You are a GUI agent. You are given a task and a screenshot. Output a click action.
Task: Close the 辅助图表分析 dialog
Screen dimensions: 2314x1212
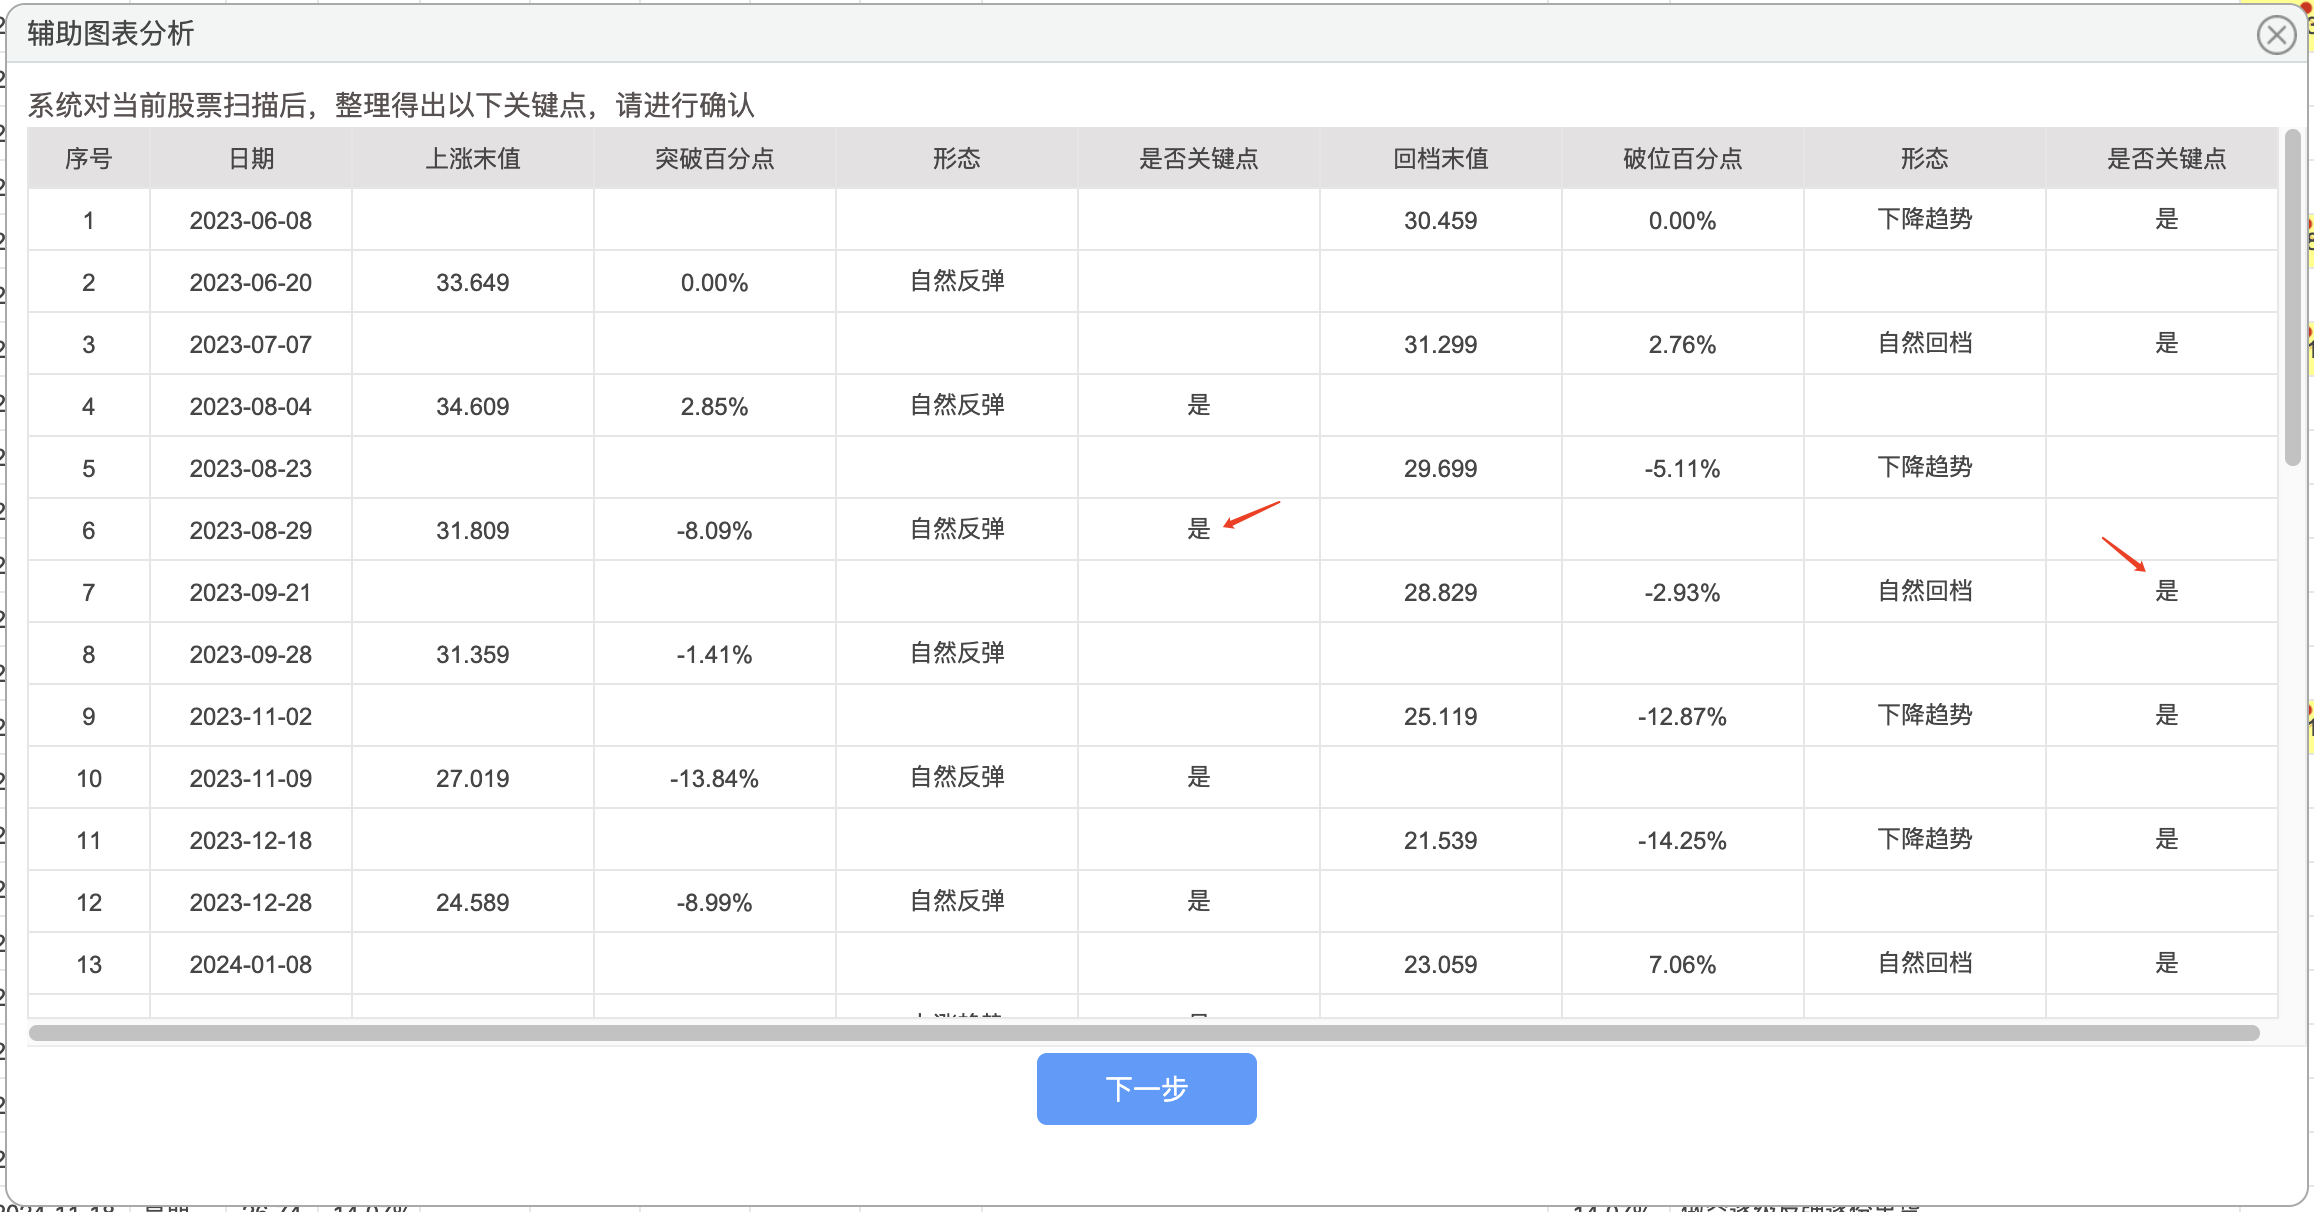click(2276, 35)
